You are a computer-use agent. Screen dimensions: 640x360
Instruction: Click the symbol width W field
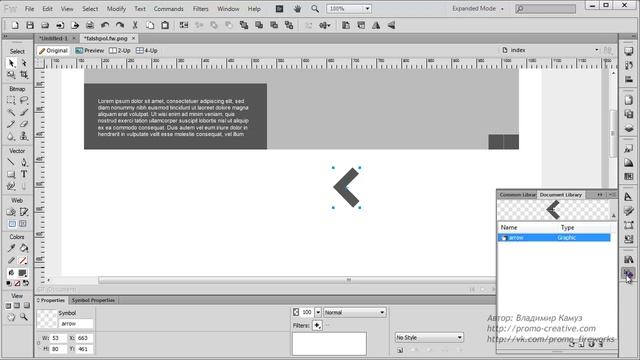58,338
